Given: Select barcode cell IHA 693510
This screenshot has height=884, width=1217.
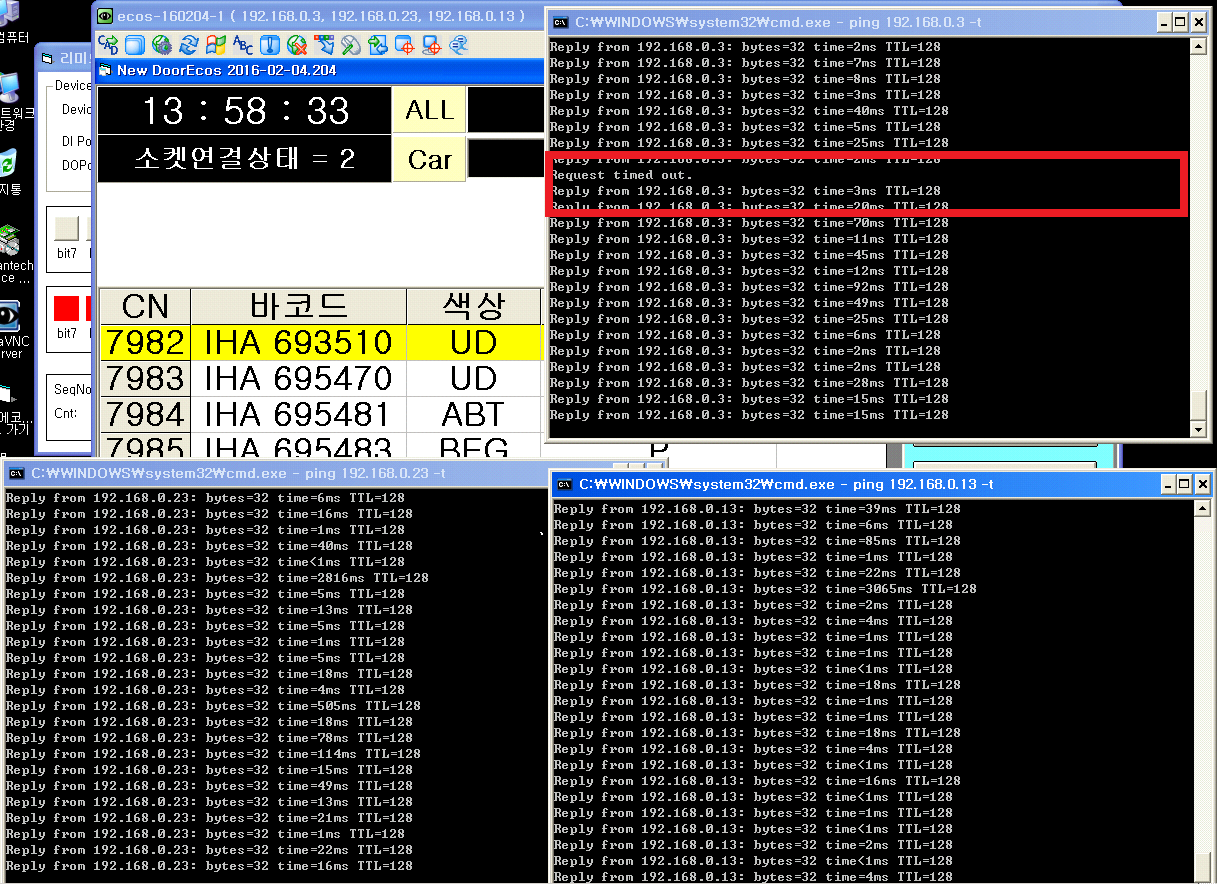Looking at the screenshot, I should [x=298, y=342].
